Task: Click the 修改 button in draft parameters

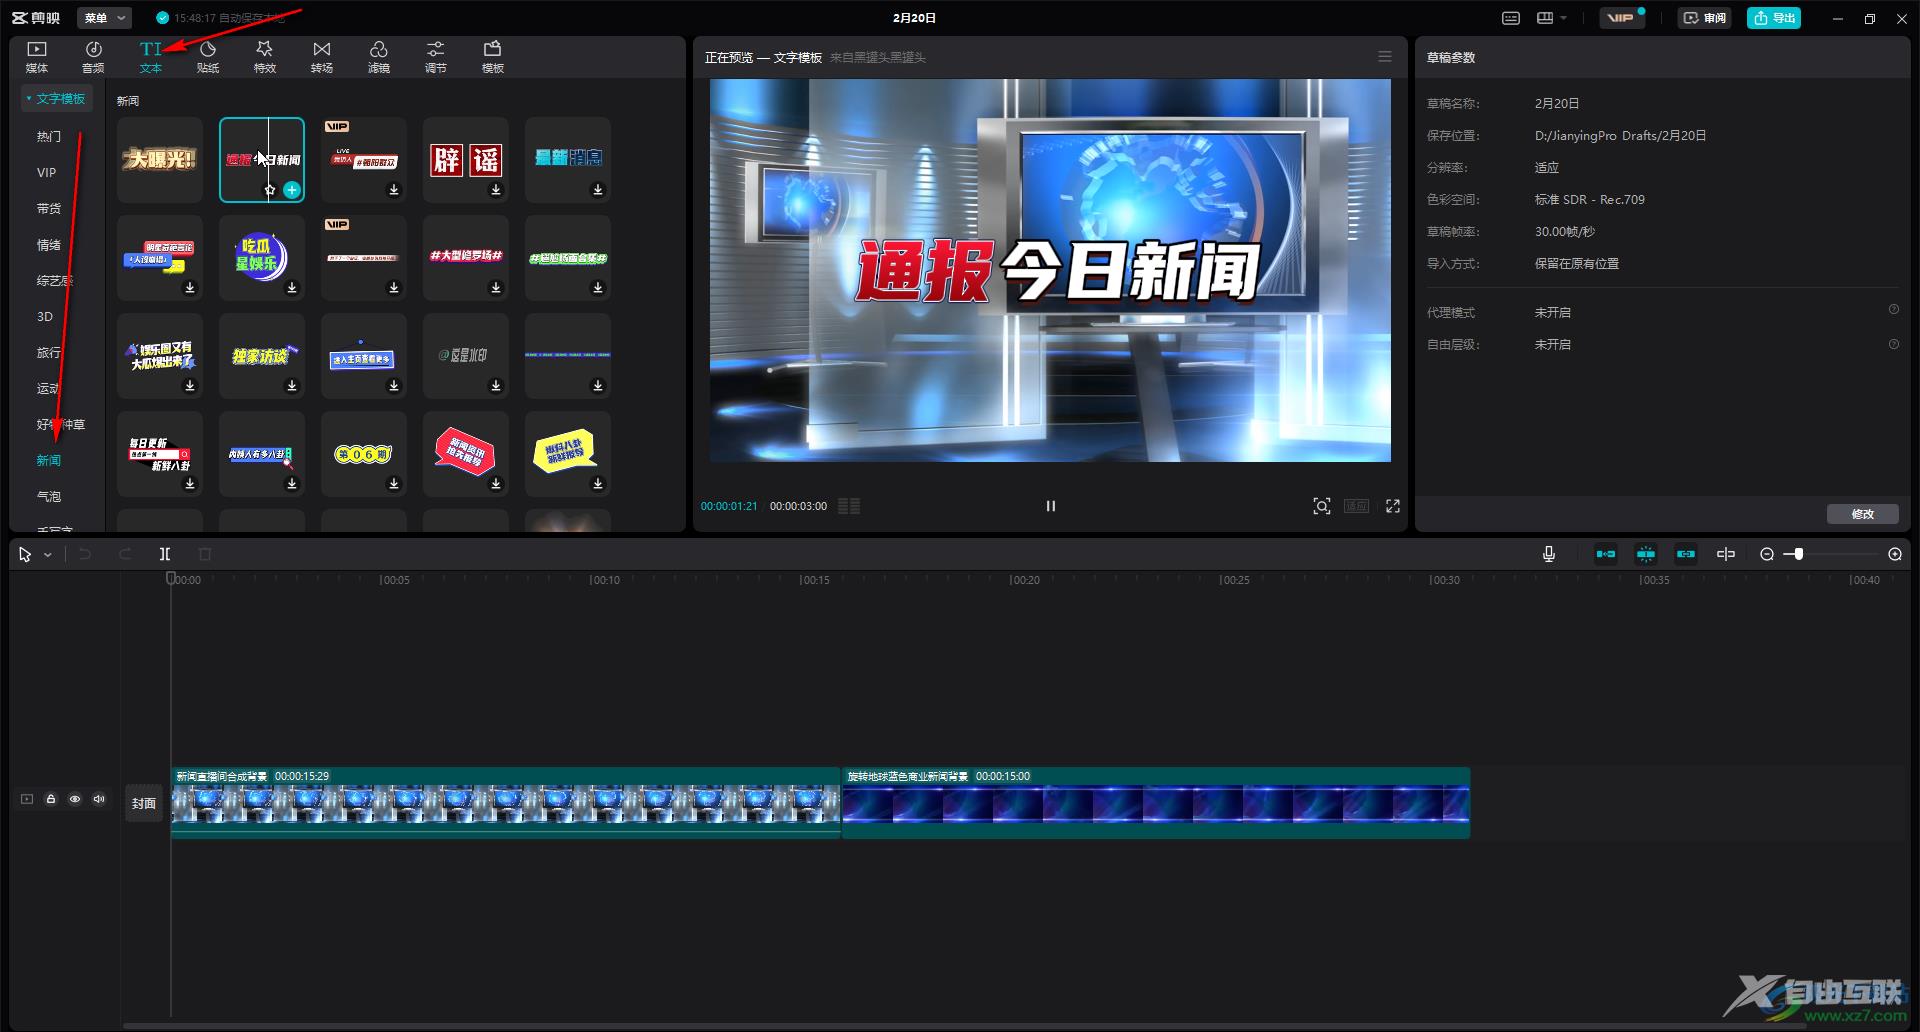Action: coord(1863,514)
